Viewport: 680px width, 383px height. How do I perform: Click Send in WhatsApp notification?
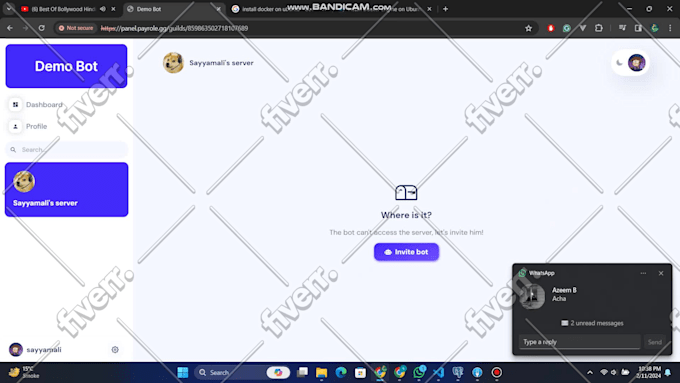655,342
